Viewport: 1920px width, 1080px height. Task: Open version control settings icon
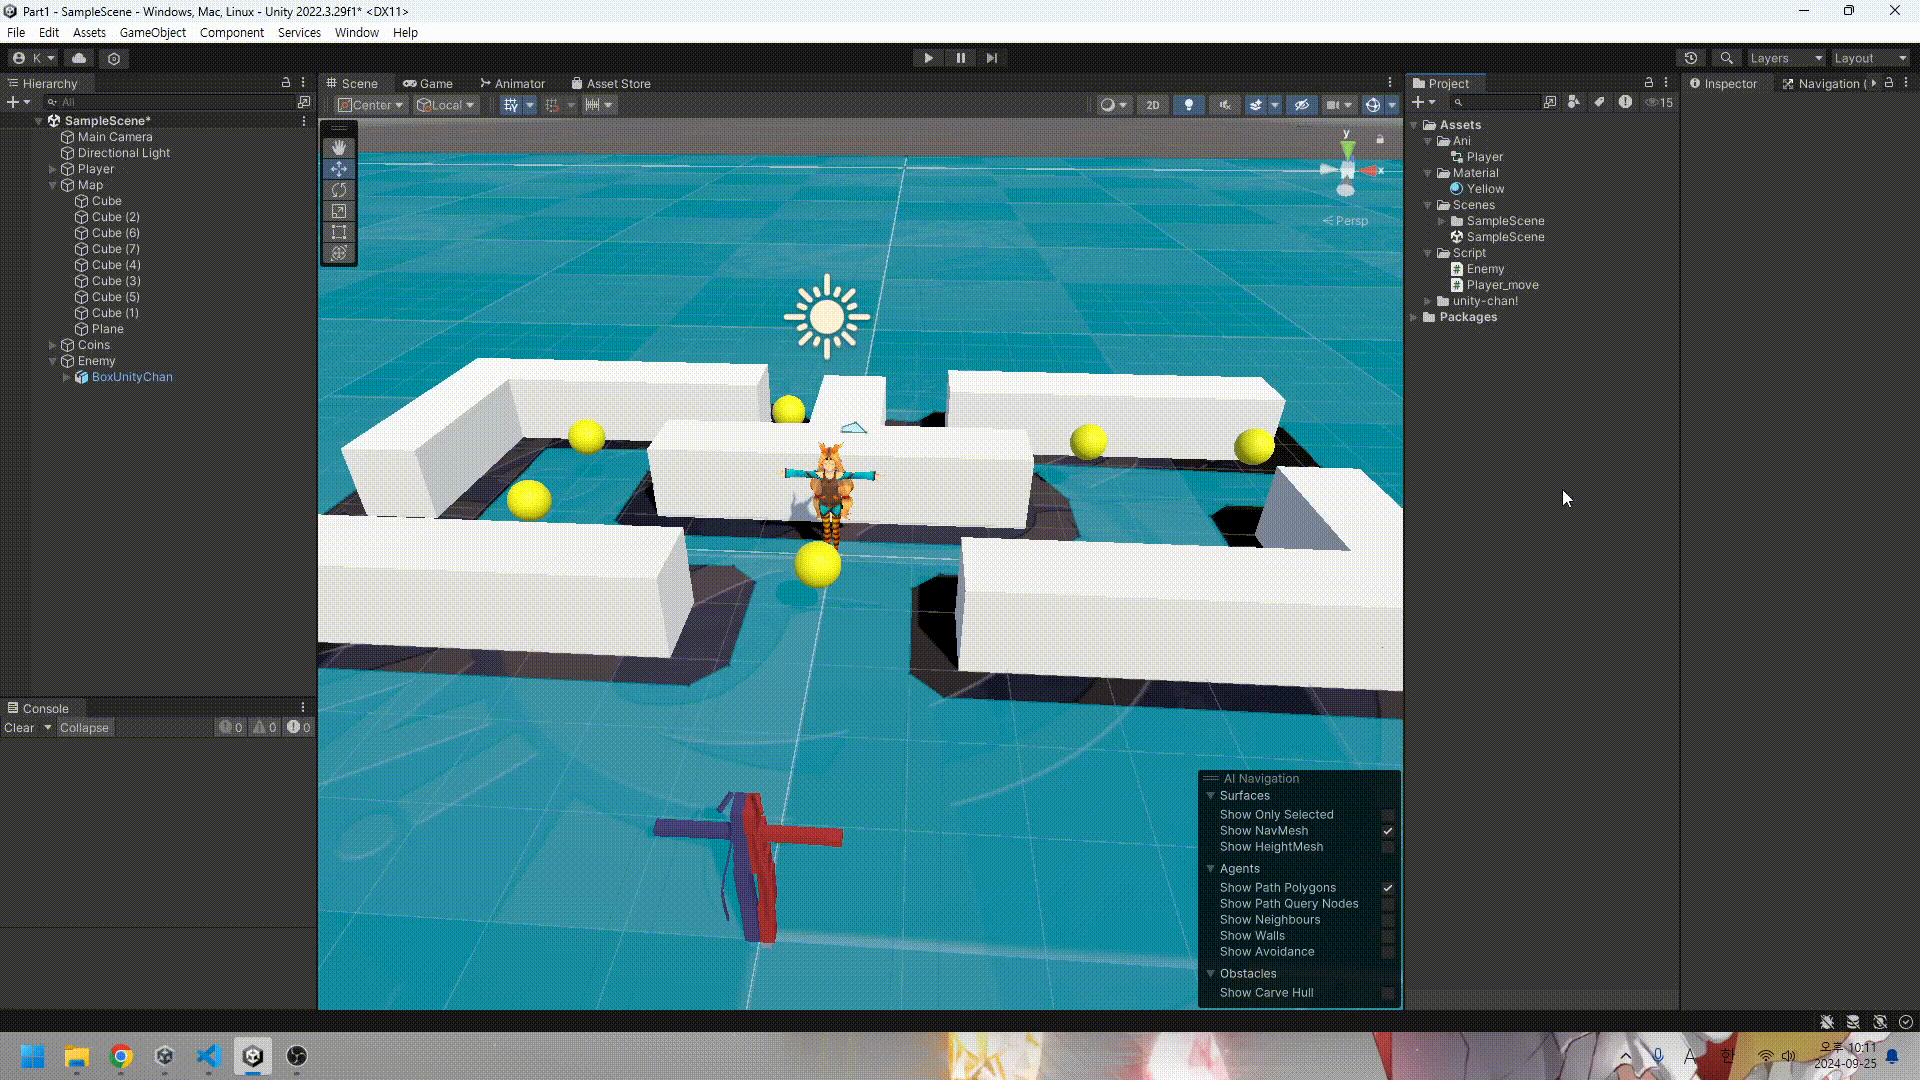point(114,58)
